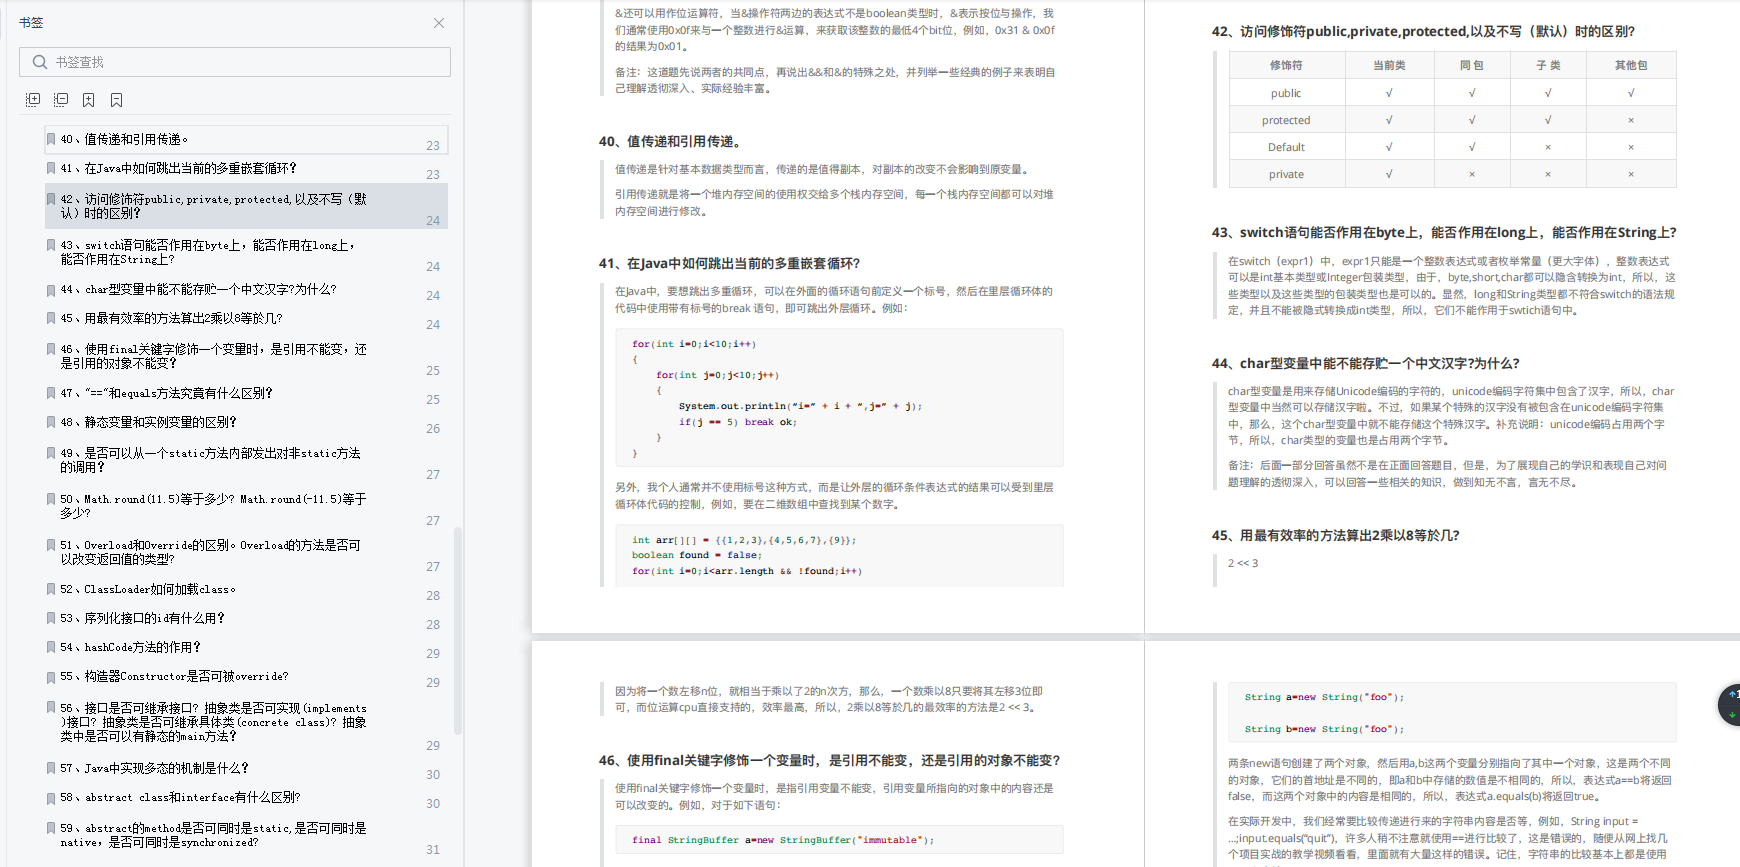Open bookmark 55 on Constructor being overridden
1740x867 pixels.
point(246,676)
